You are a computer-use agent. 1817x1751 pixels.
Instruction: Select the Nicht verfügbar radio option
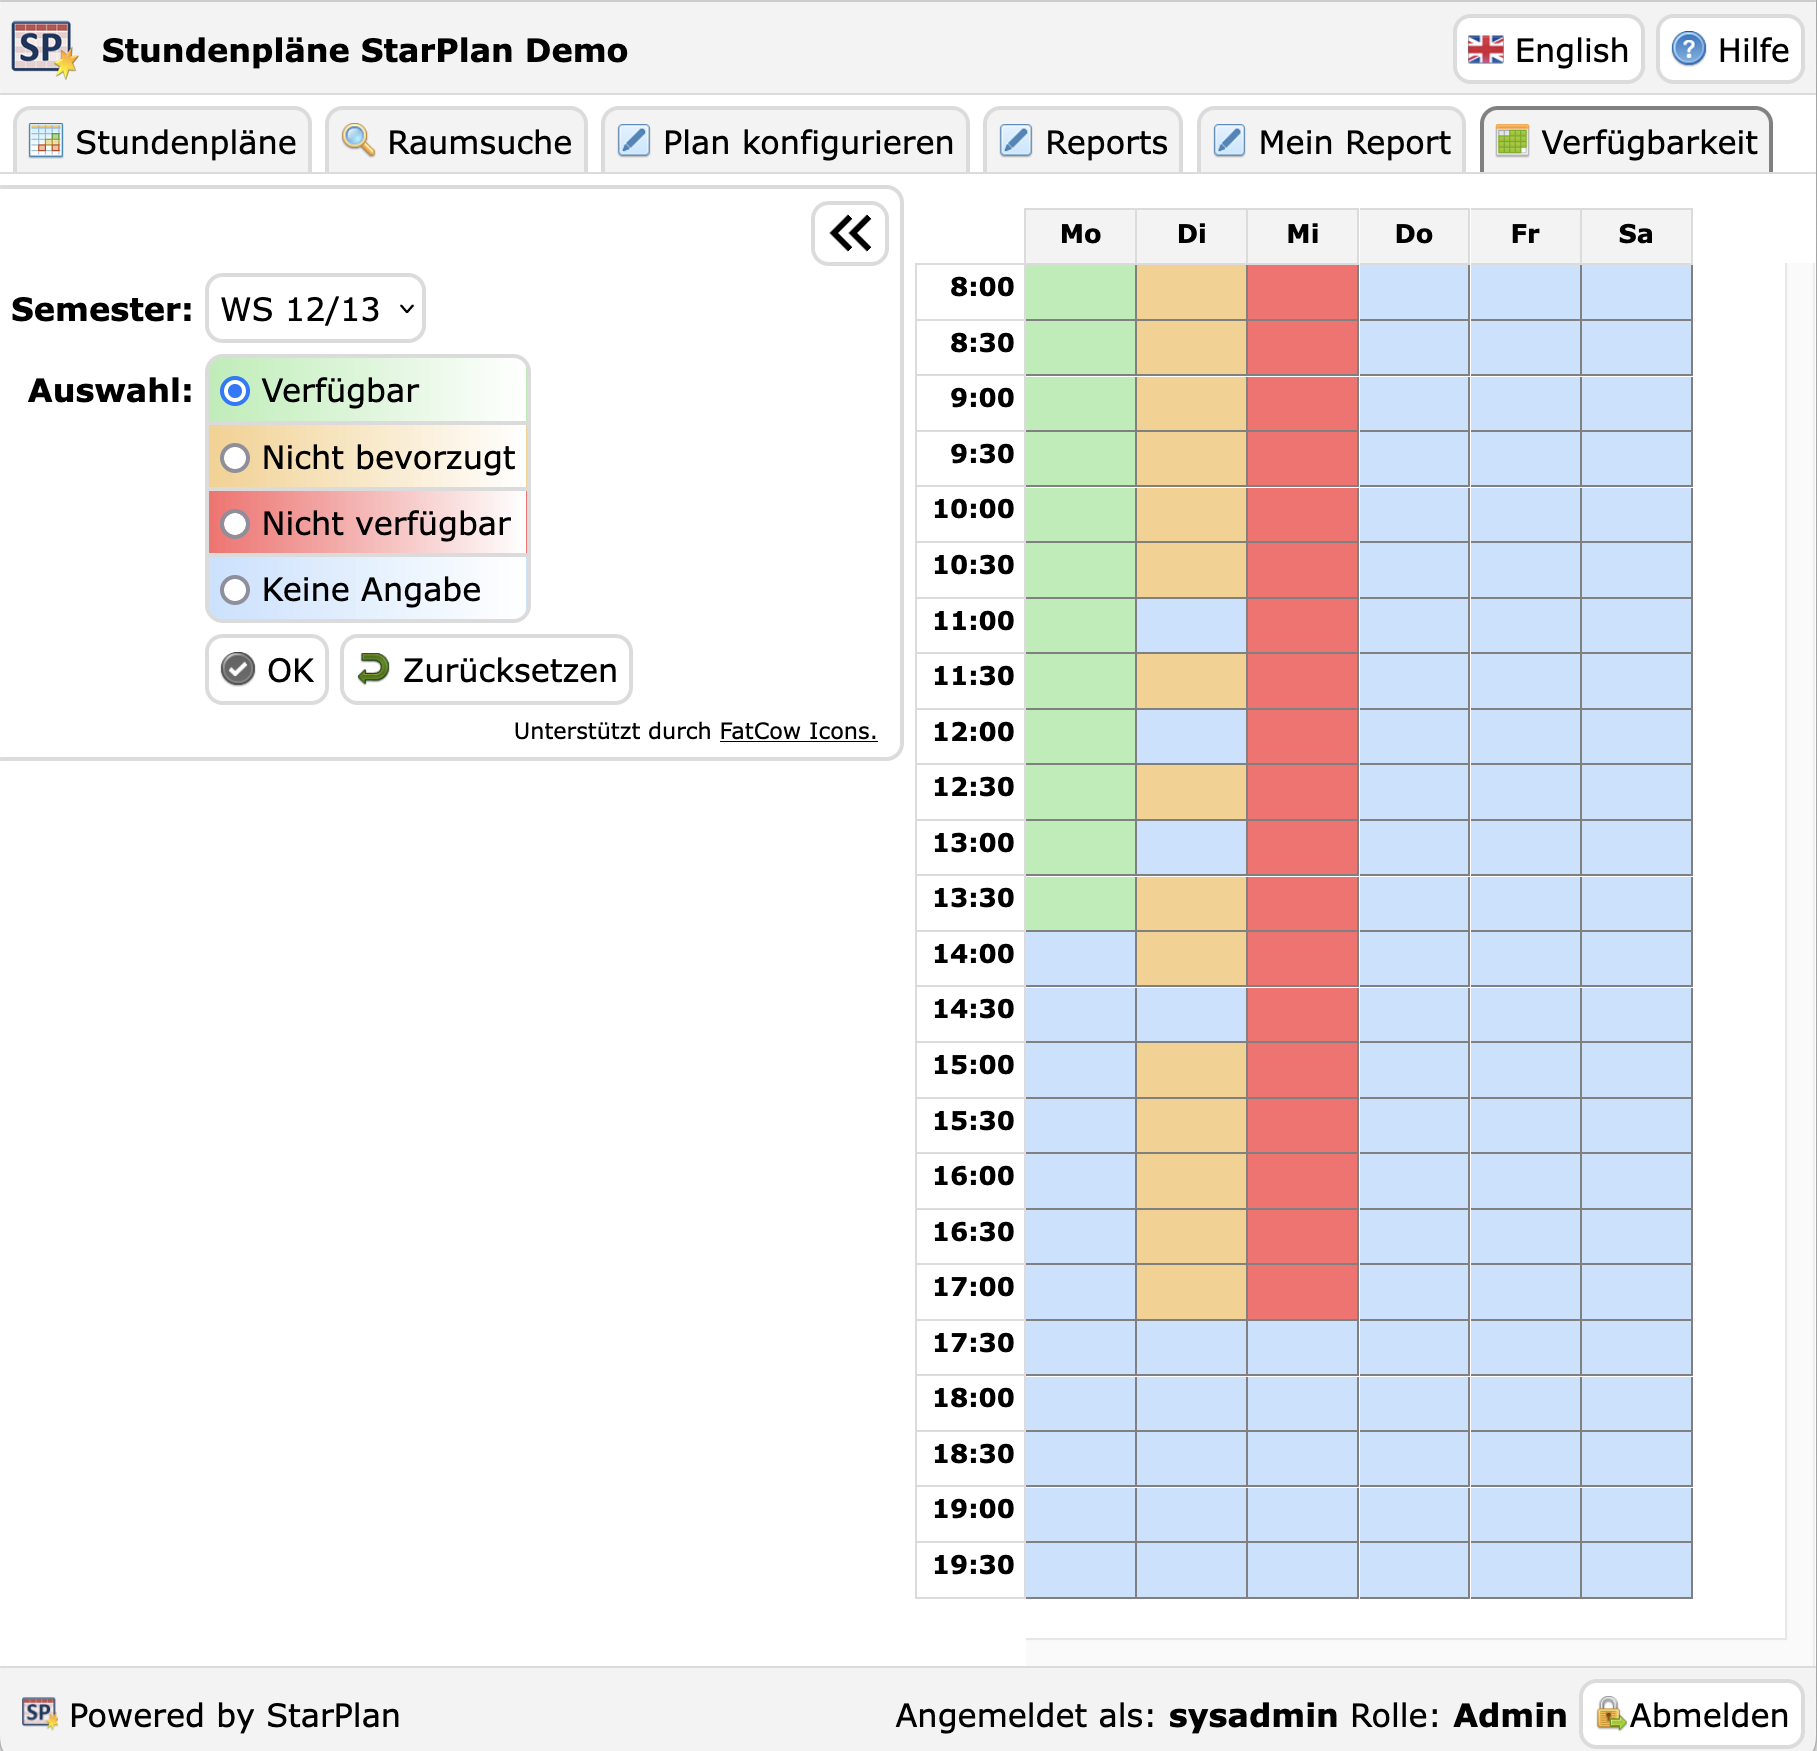(x=235, y=524)
